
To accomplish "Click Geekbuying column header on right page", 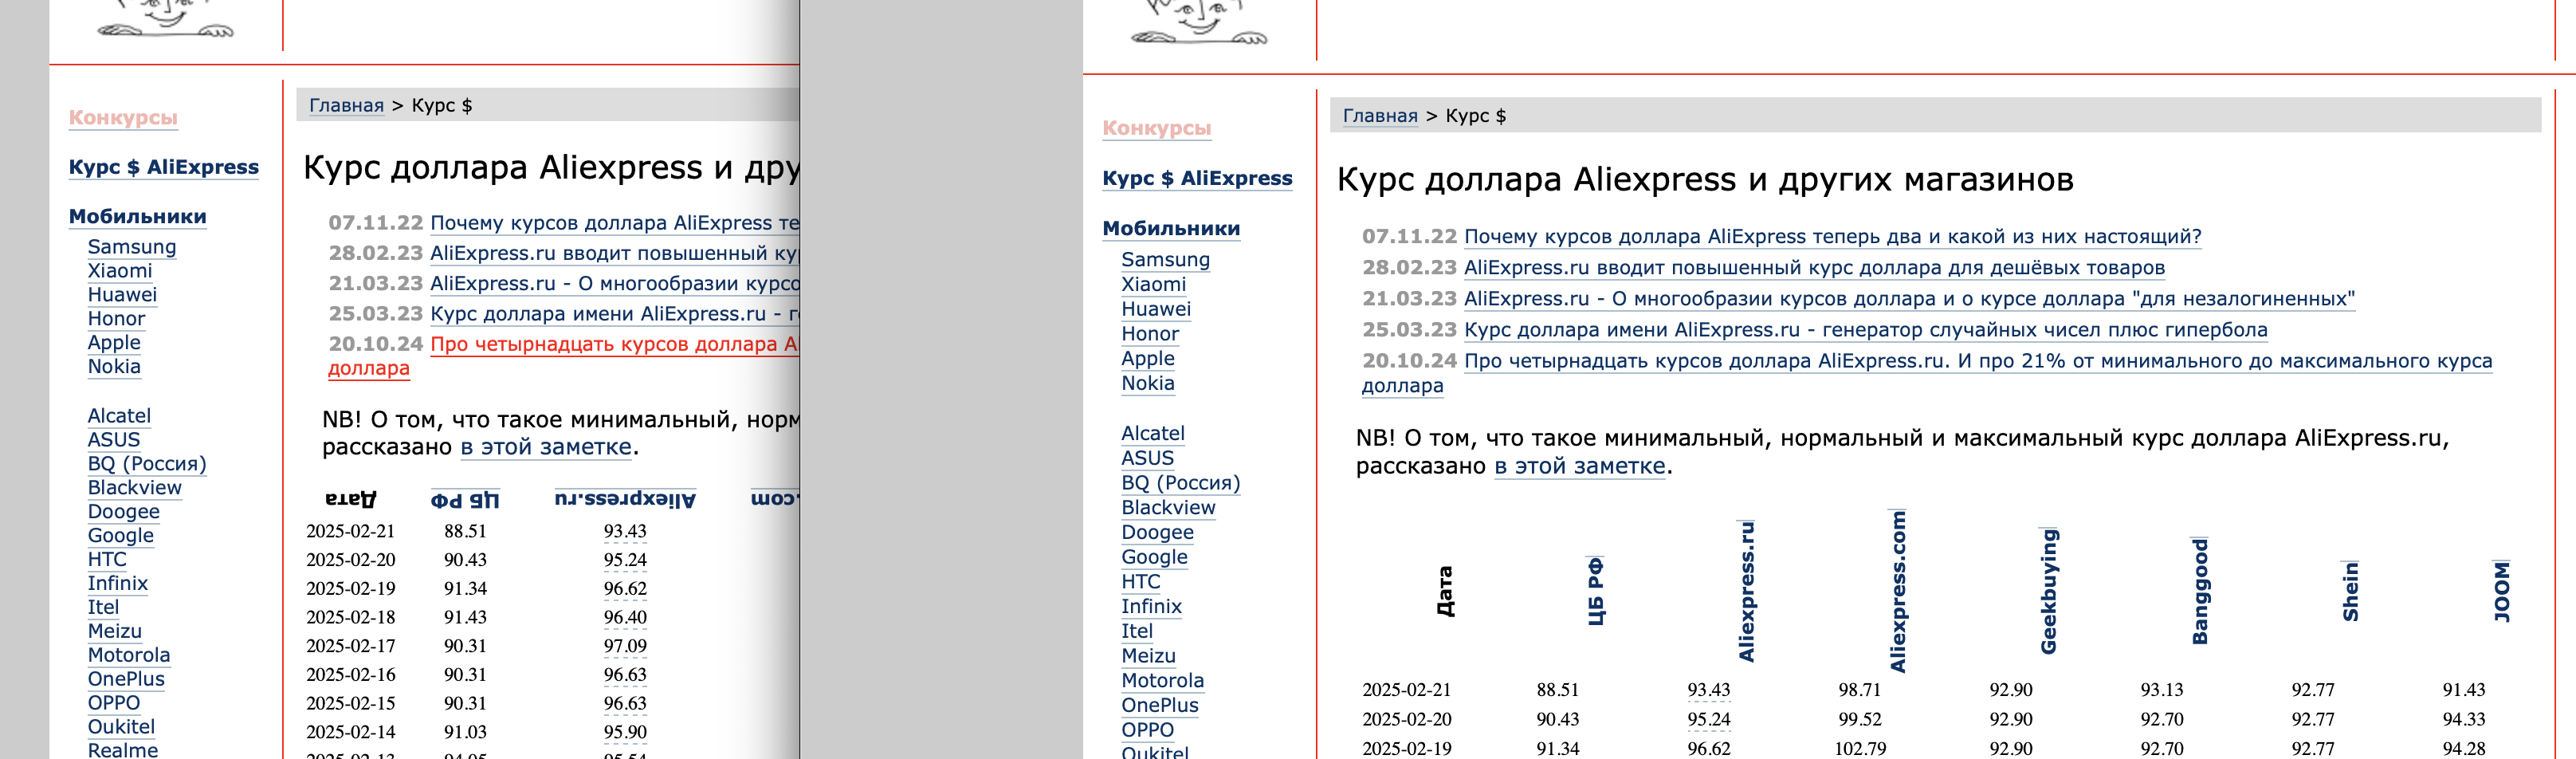I will (x=2048, y=591).
